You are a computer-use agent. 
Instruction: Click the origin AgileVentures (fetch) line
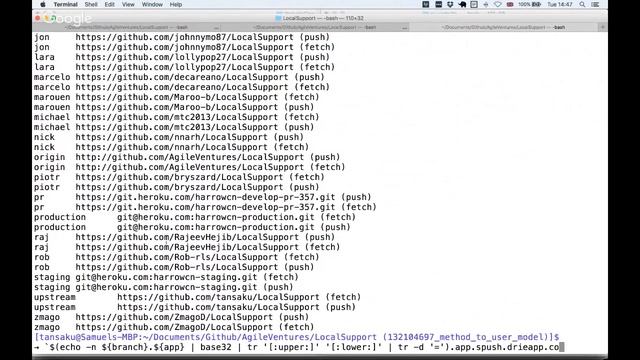point(189,167)
